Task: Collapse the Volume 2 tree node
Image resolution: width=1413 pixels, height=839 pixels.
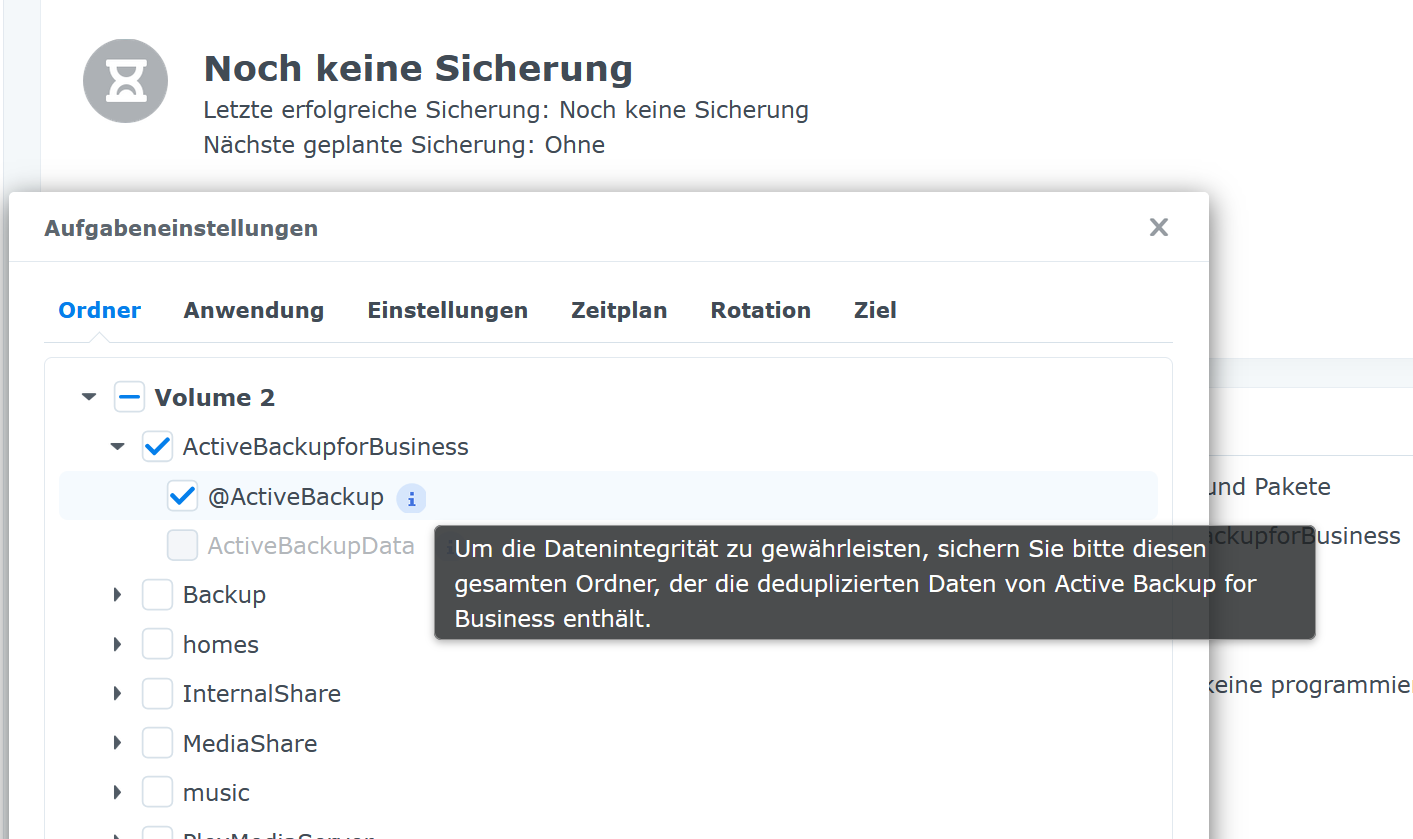Action: (x=88, y=396)
